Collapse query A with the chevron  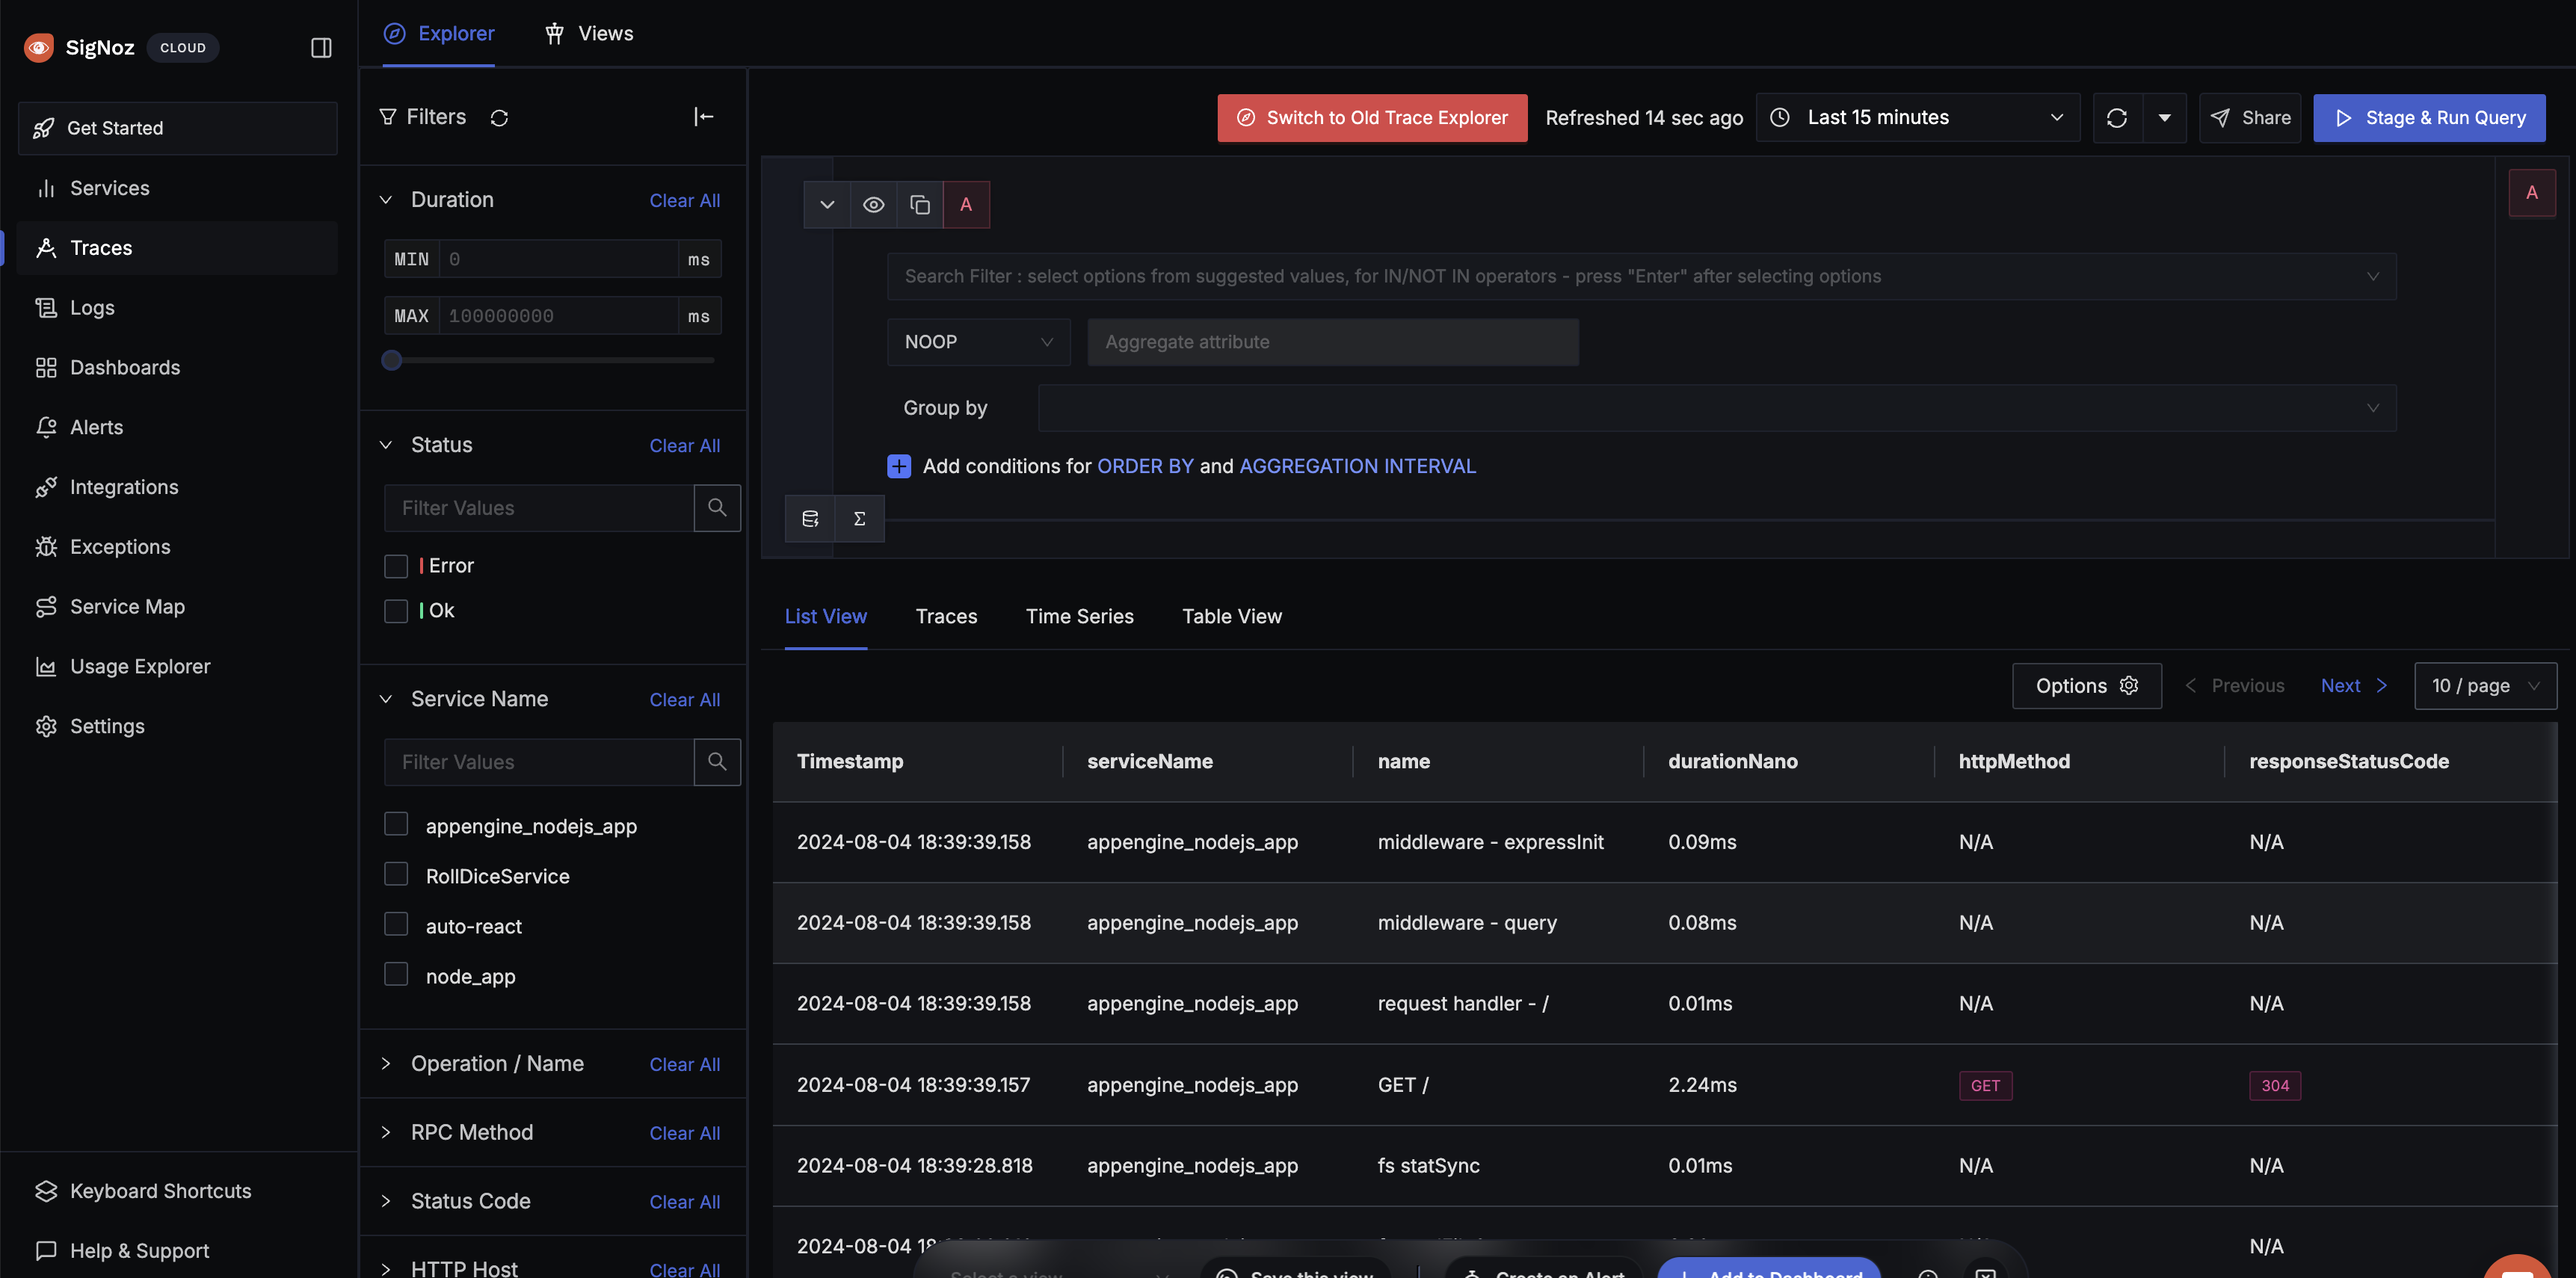pos(827,205)
